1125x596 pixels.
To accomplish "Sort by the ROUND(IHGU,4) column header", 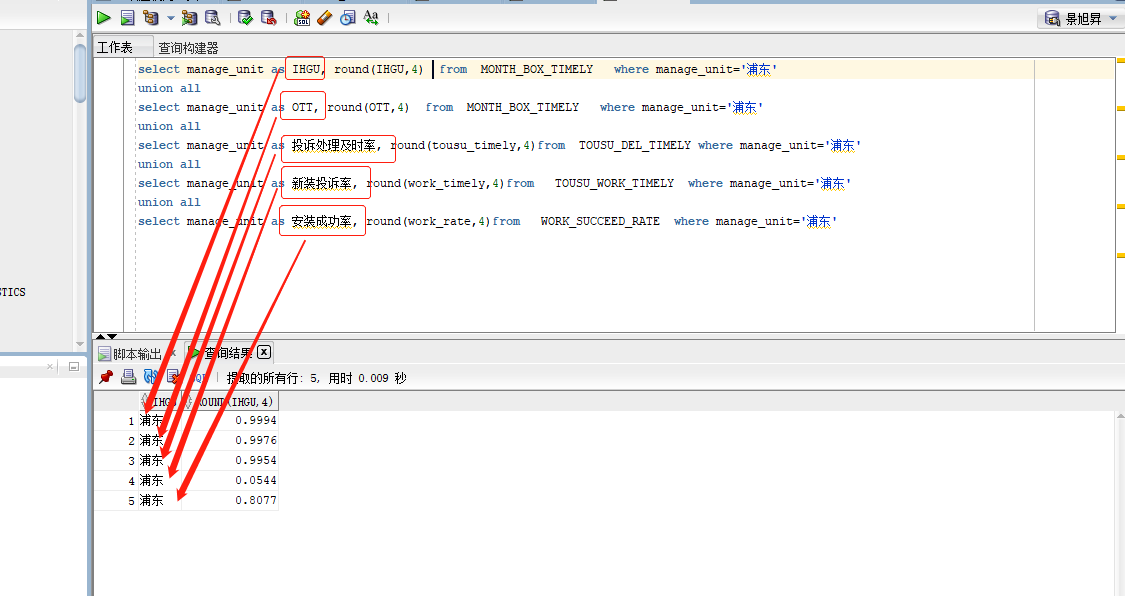I will pos(230,402).
